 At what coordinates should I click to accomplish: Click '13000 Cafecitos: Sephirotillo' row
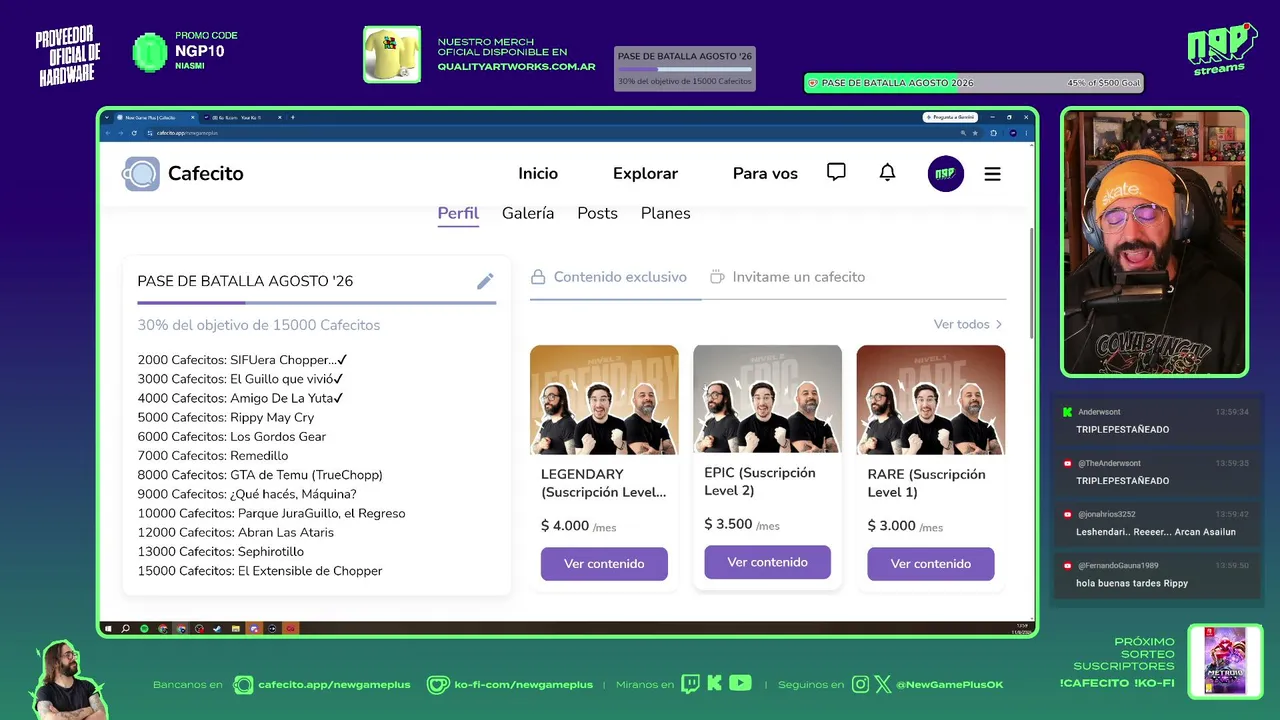pos(221,551)
